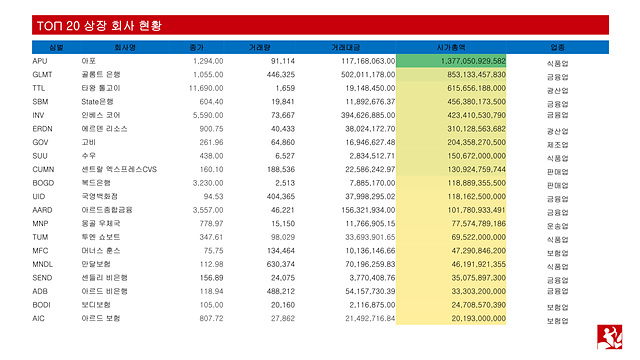Screen dimensions: 640x360
Task: Select the MNDL volume cell 630,374
Action: [x=281, y=264]
